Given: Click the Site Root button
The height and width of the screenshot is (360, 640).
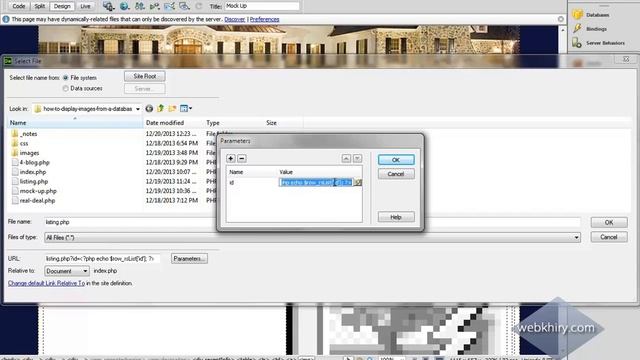Looking at the screenshot, I should [144, 76].
